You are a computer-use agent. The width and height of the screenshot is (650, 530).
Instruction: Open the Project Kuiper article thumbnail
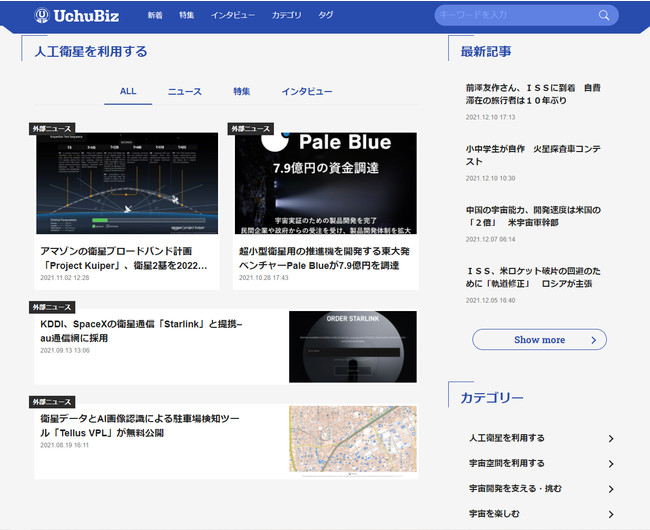[127, 183]
